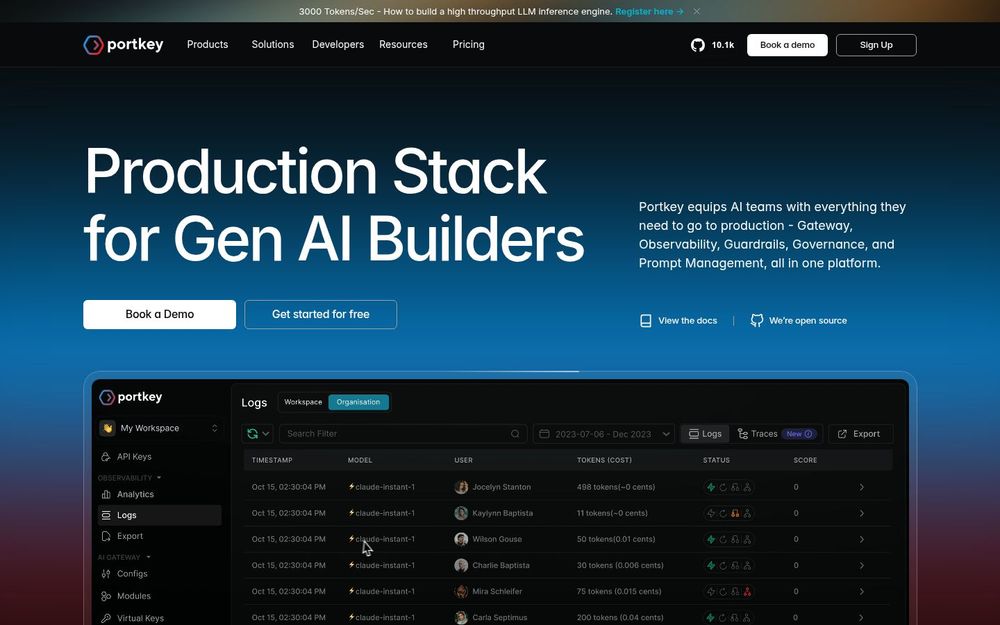Open the Products dropdown menu
The image size is (1000, 625).
tap(207, 45)
